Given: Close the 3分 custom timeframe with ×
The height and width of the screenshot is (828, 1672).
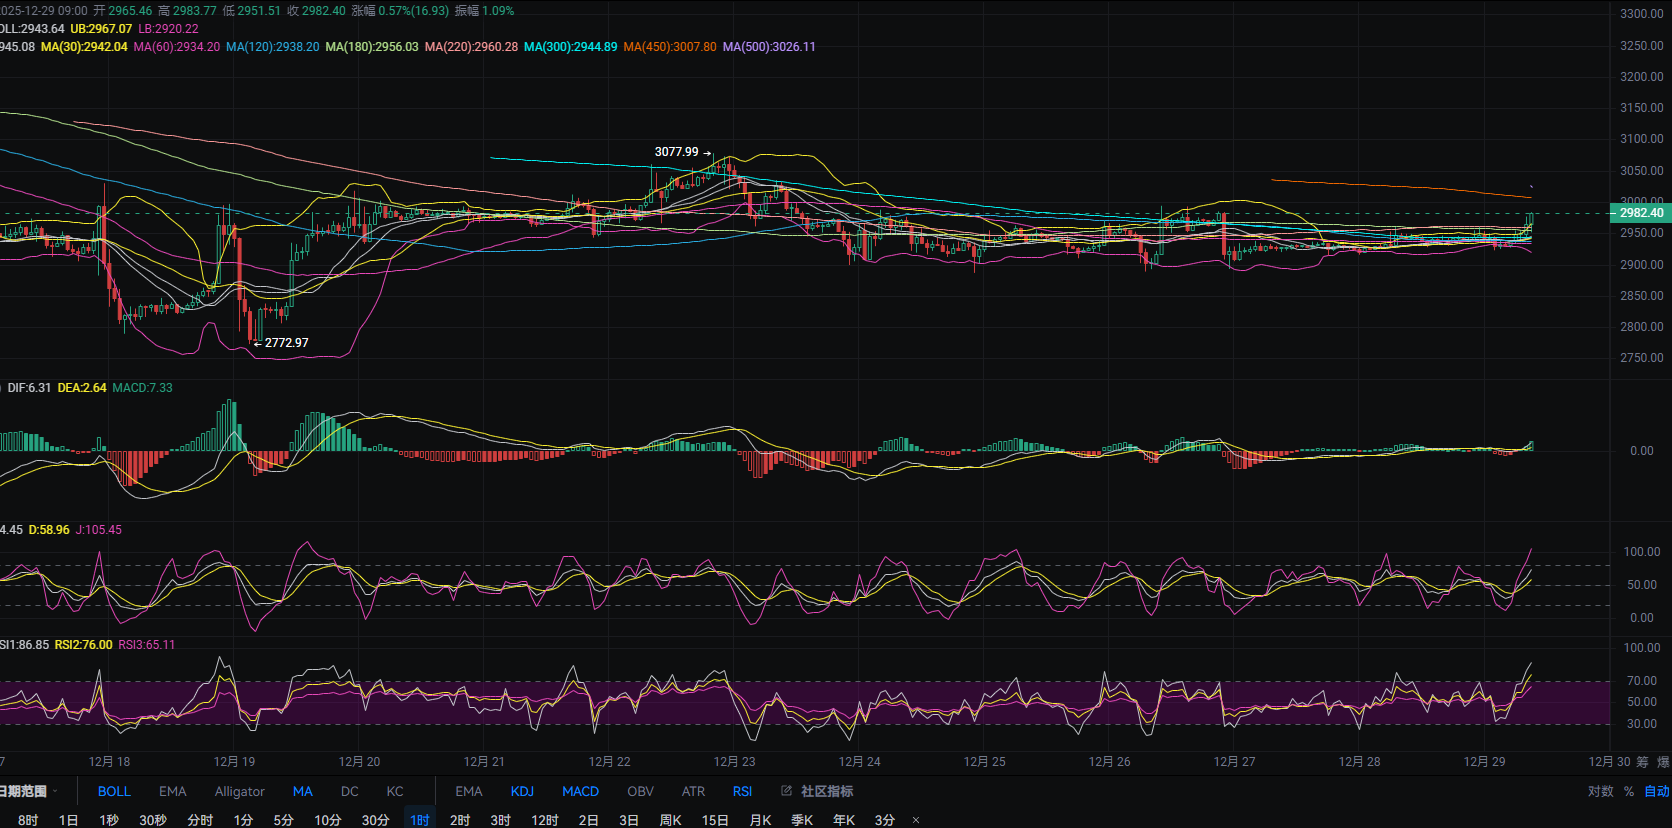Looking at the screenshot, I should coord(916,820).
